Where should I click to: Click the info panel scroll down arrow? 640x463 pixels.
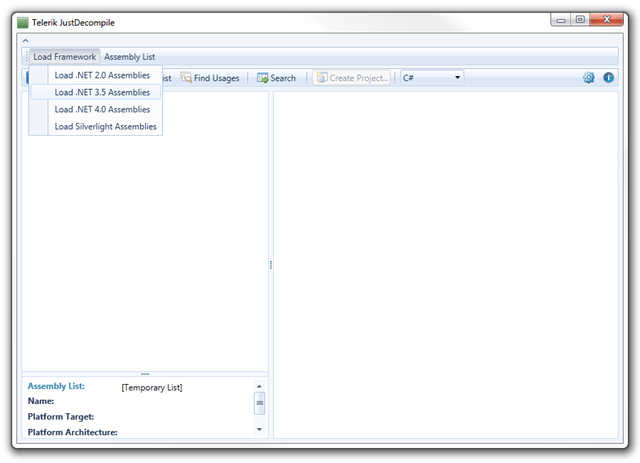[259, 429]
